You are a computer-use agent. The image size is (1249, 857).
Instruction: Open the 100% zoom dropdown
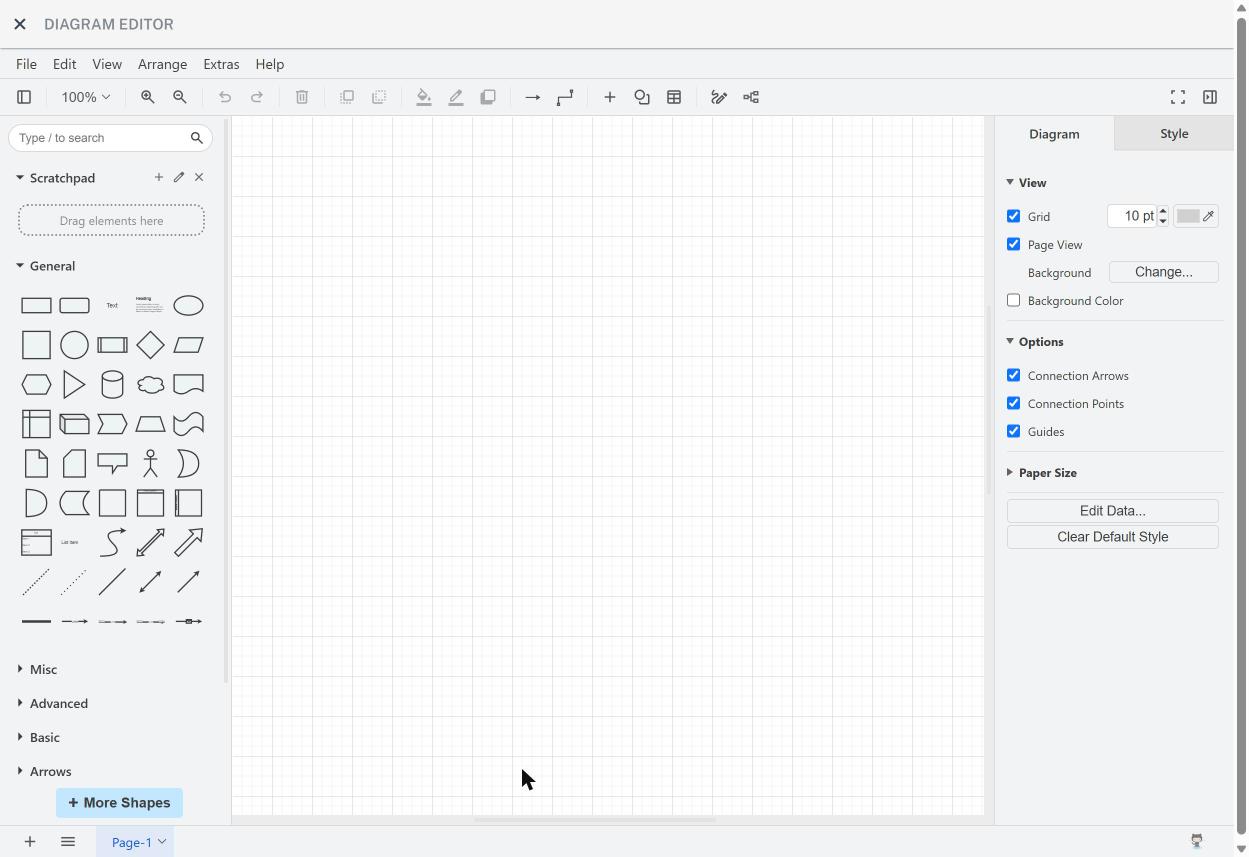pyautogui.click(x=85, y=97)
